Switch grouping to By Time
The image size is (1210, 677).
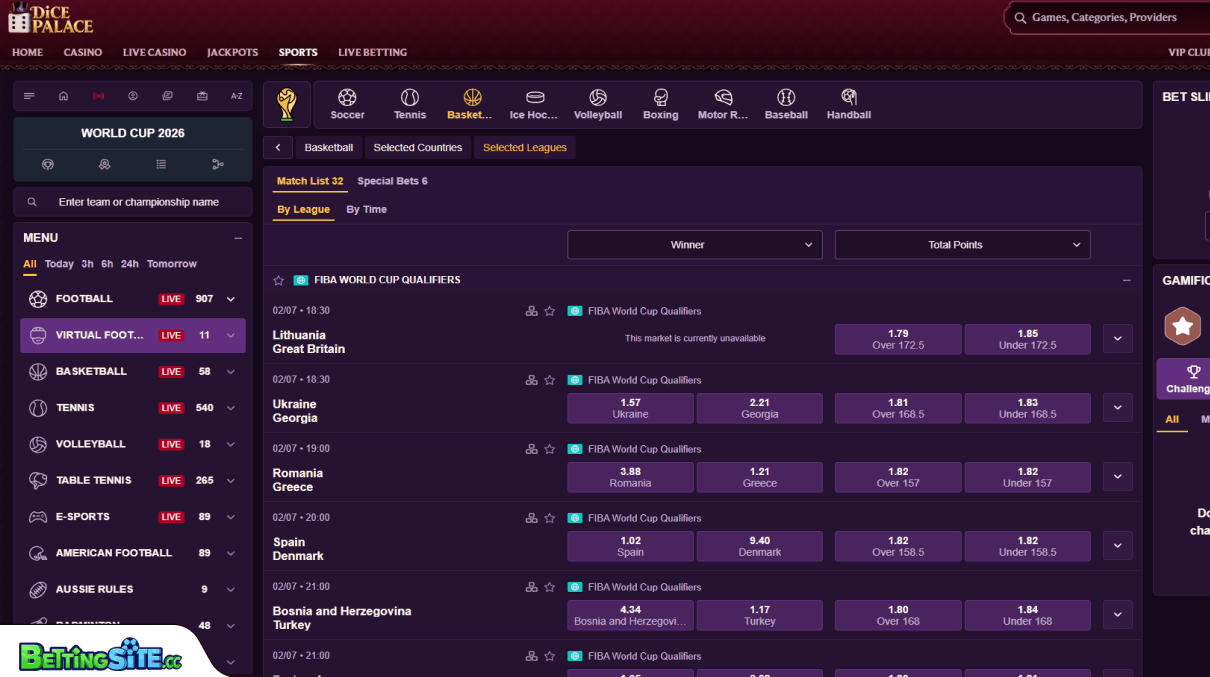tap(366, 209)
